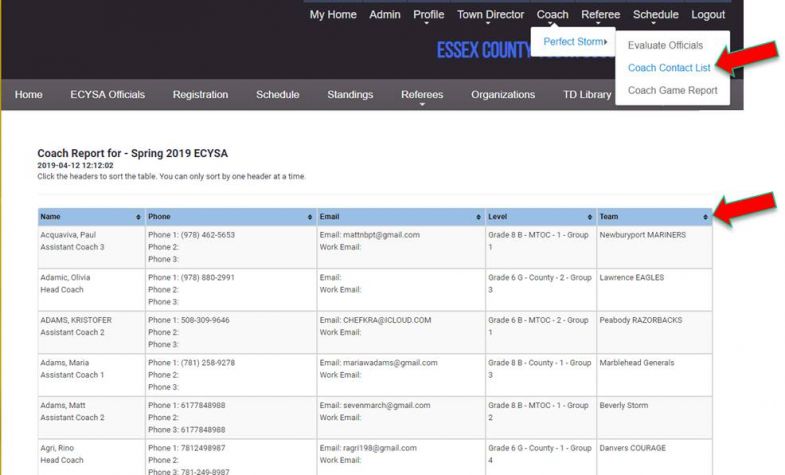The image size is (785, 475).
Task: Click the name Acquaviva, Paul
Action: click(x=68, y=235)
